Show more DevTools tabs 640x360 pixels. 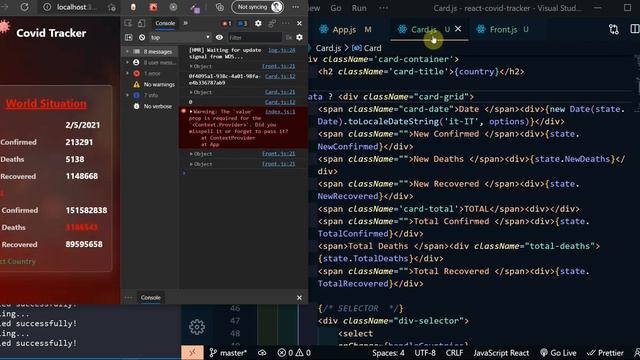pyautogui.click(x=186, y=23)
